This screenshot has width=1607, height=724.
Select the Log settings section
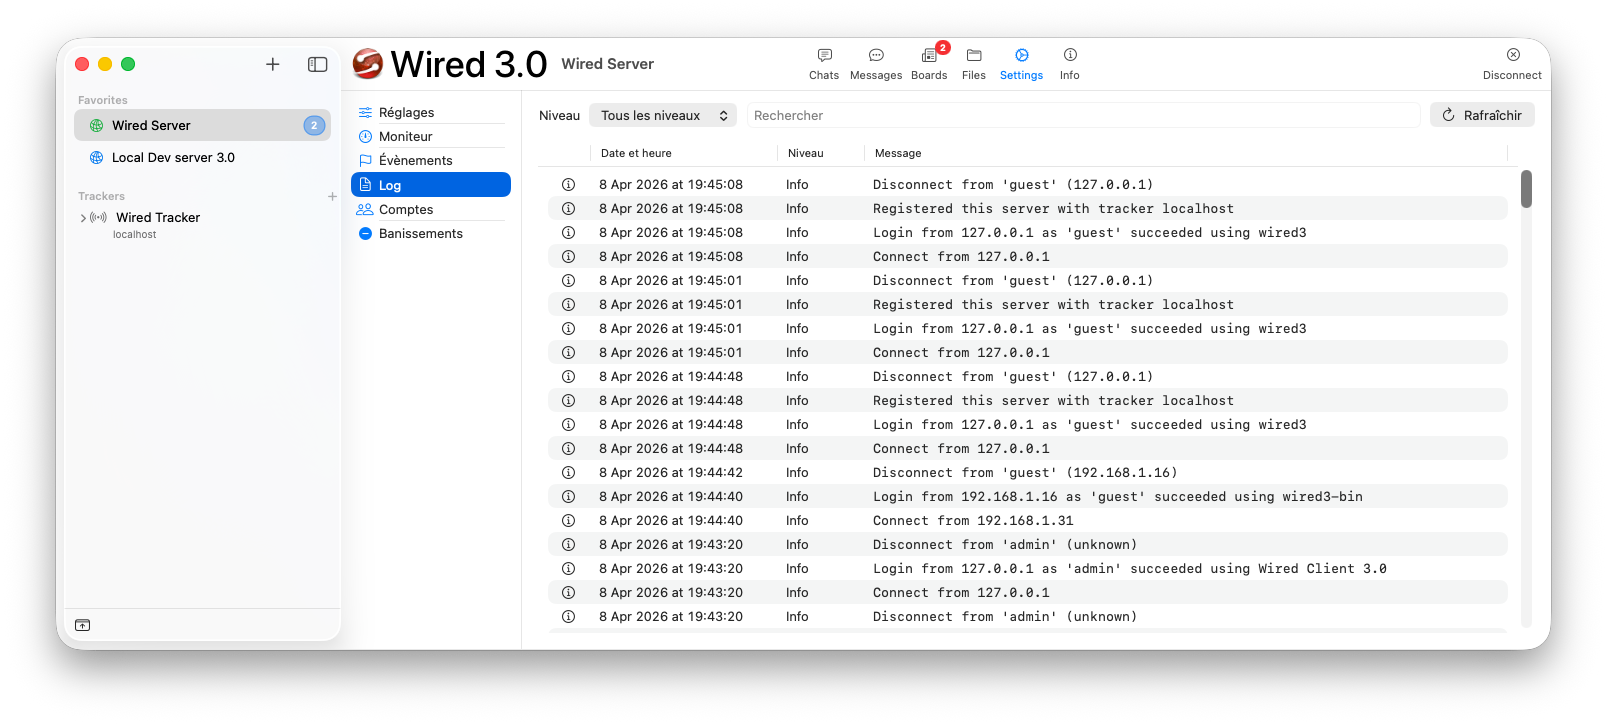tap(431, 185)
